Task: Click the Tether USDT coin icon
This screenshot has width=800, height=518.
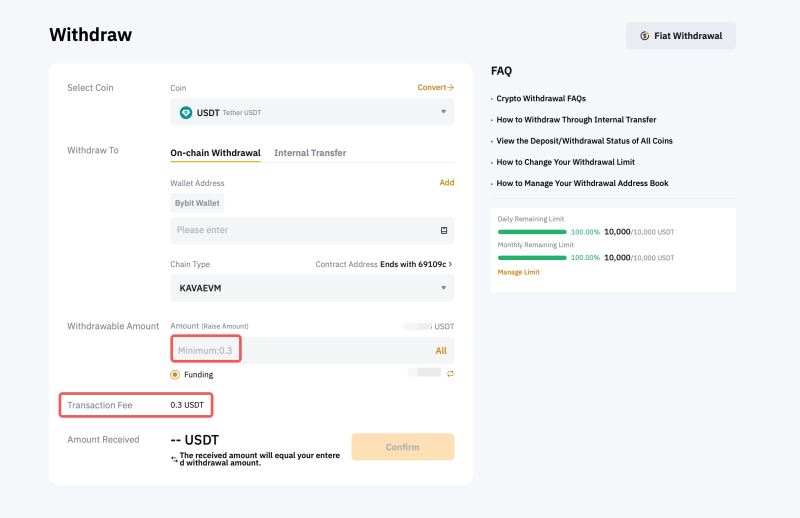Action: pyautogui.click(x=185, y=113)
